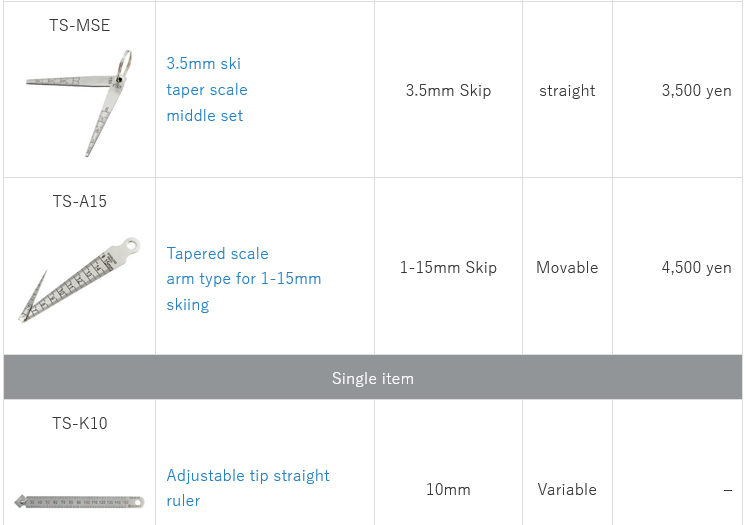Click the TS-K10 straight ruler image

click(79, 501)
